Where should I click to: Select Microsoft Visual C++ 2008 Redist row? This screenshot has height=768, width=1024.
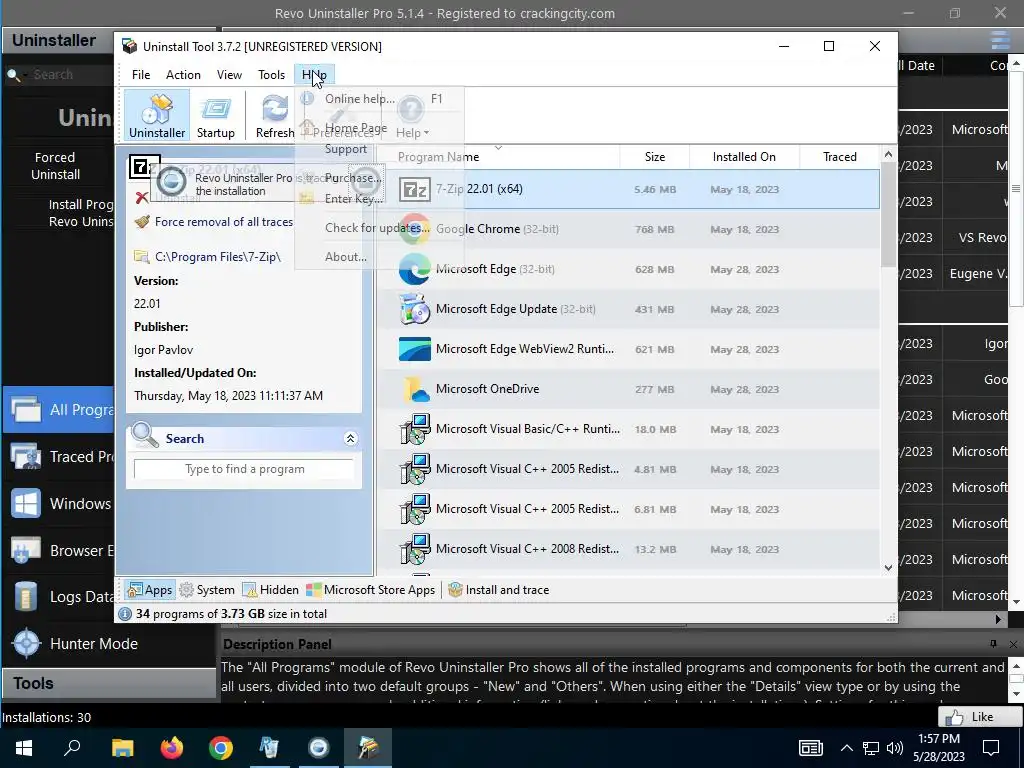click(628, 549)
